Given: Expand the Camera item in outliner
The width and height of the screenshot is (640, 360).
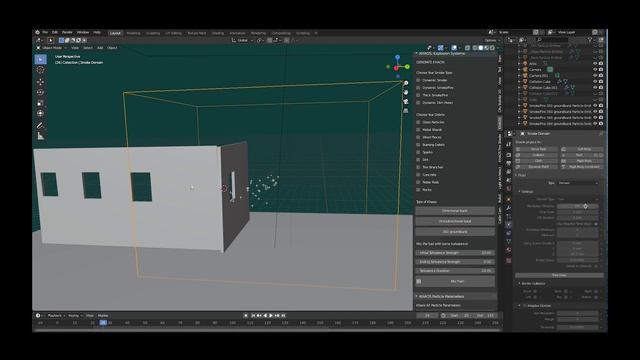Looking at the screenshot, I should (x=519, y=69).
